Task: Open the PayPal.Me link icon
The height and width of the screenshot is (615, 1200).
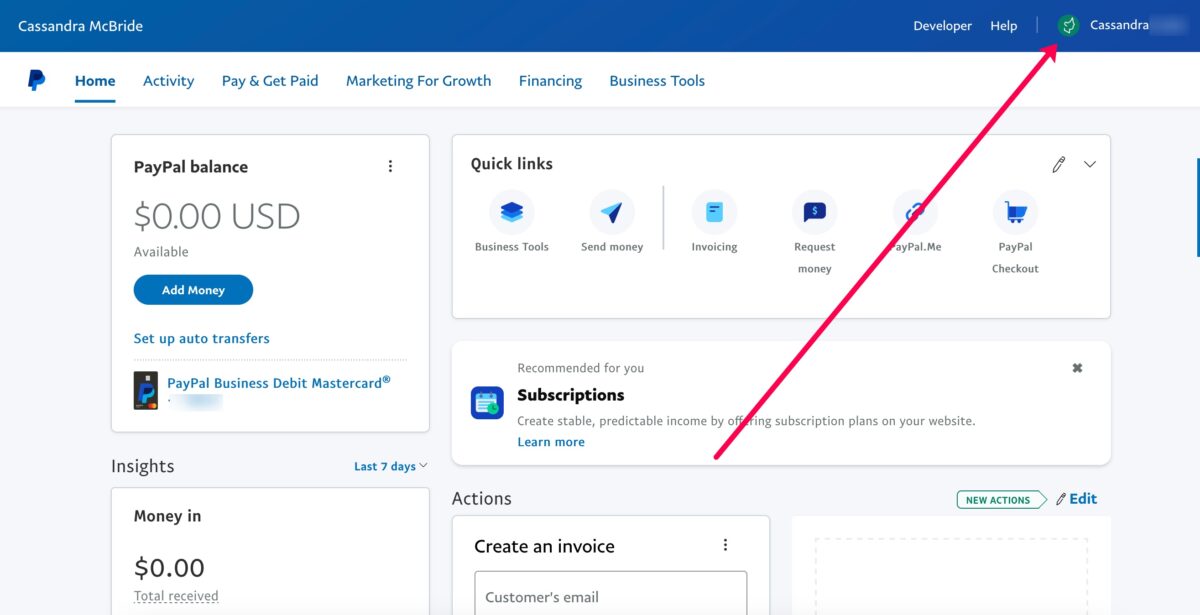Action: (x=915, y=212)
